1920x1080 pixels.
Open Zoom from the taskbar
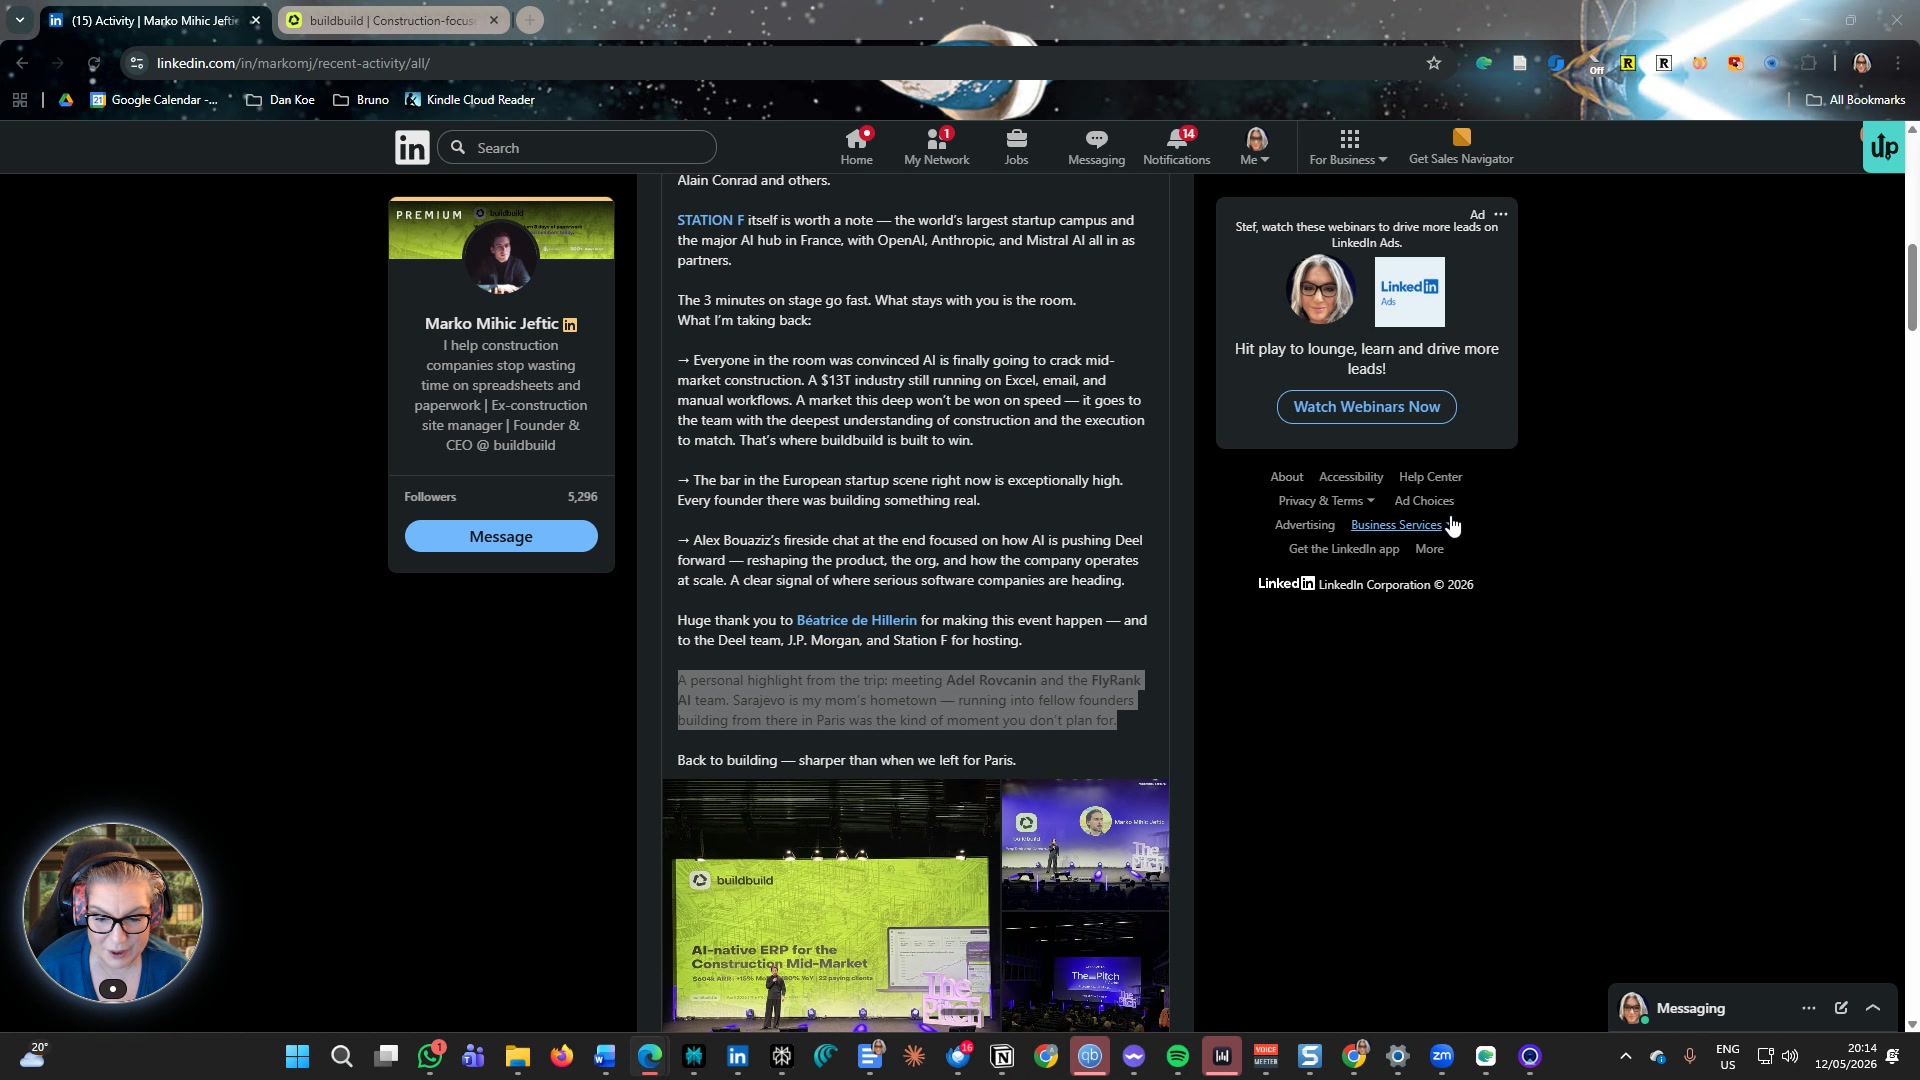point(1442,1056)
